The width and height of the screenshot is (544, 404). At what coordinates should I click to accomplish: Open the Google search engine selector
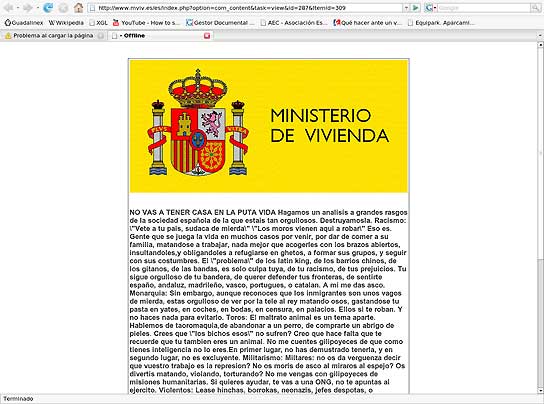tap(431, 8)
